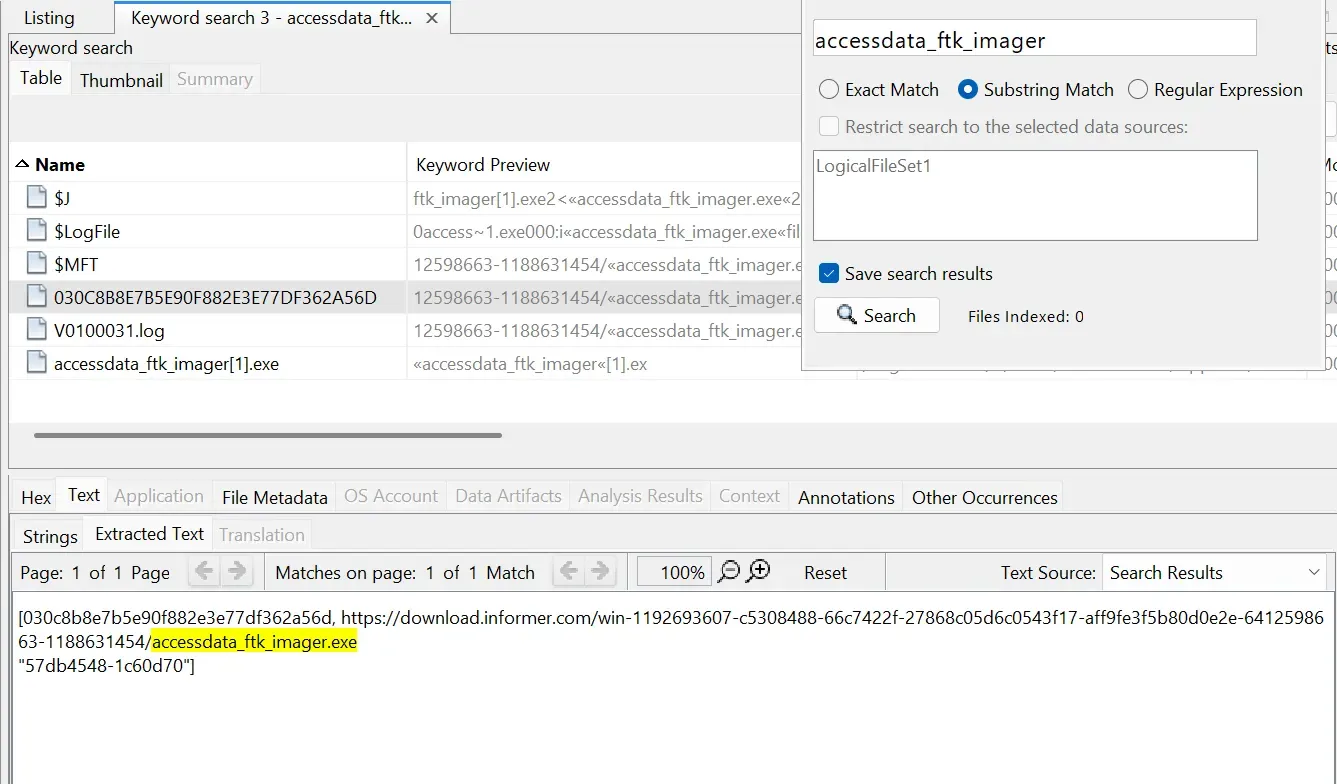Viewport: 1337px width, 784px height.
Task: Go to next page arrow
Action: pyautogui.click(x=237, y=571)
